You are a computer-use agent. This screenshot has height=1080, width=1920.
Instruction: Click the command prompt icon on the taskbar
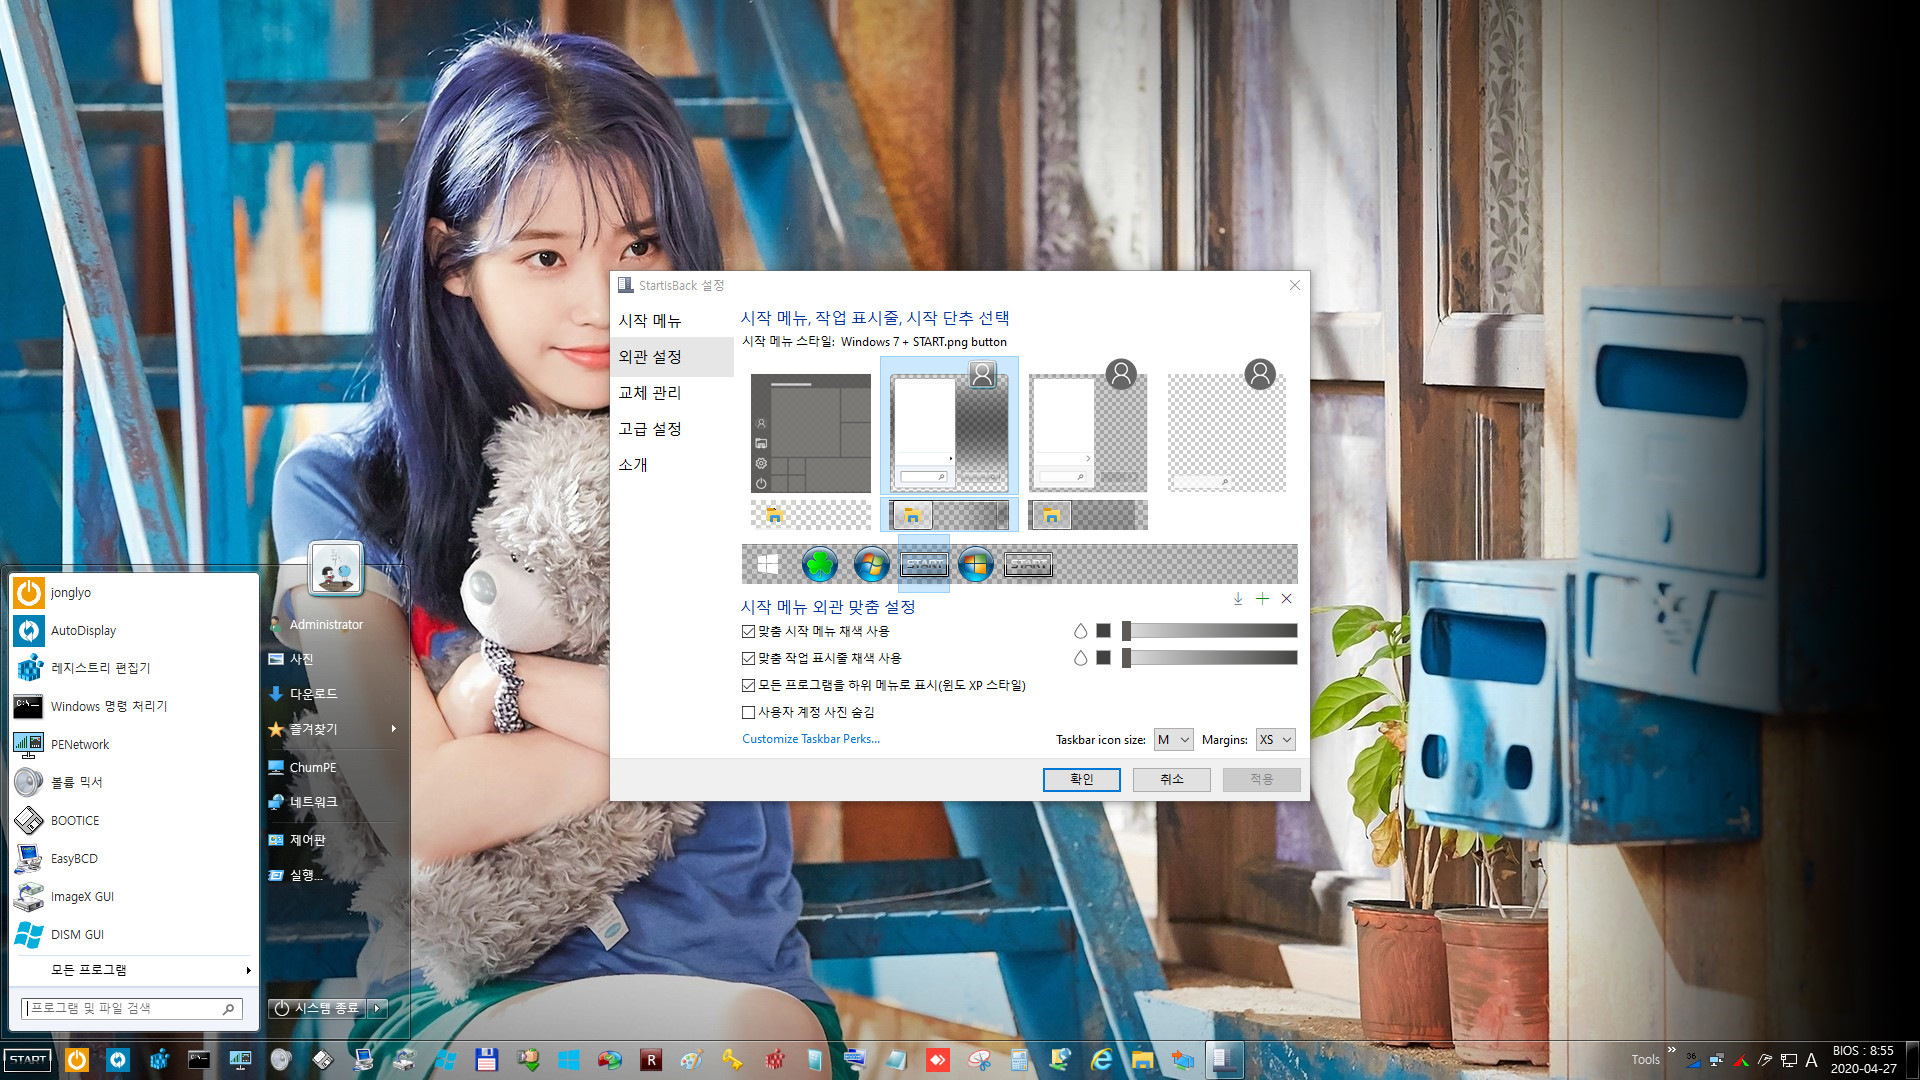(x=199, y=1060)
